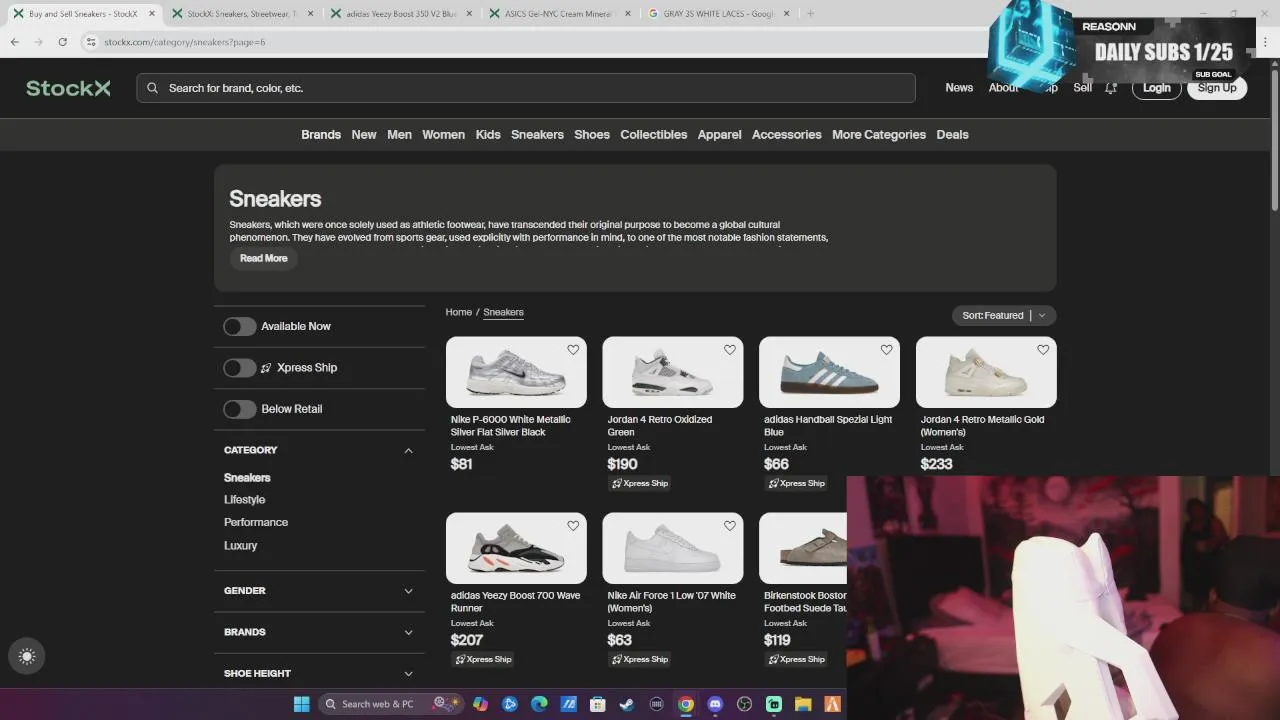Switch to the ASICS Gel-NYC Cream tab
1280x720 pixels.
(558, 14)
